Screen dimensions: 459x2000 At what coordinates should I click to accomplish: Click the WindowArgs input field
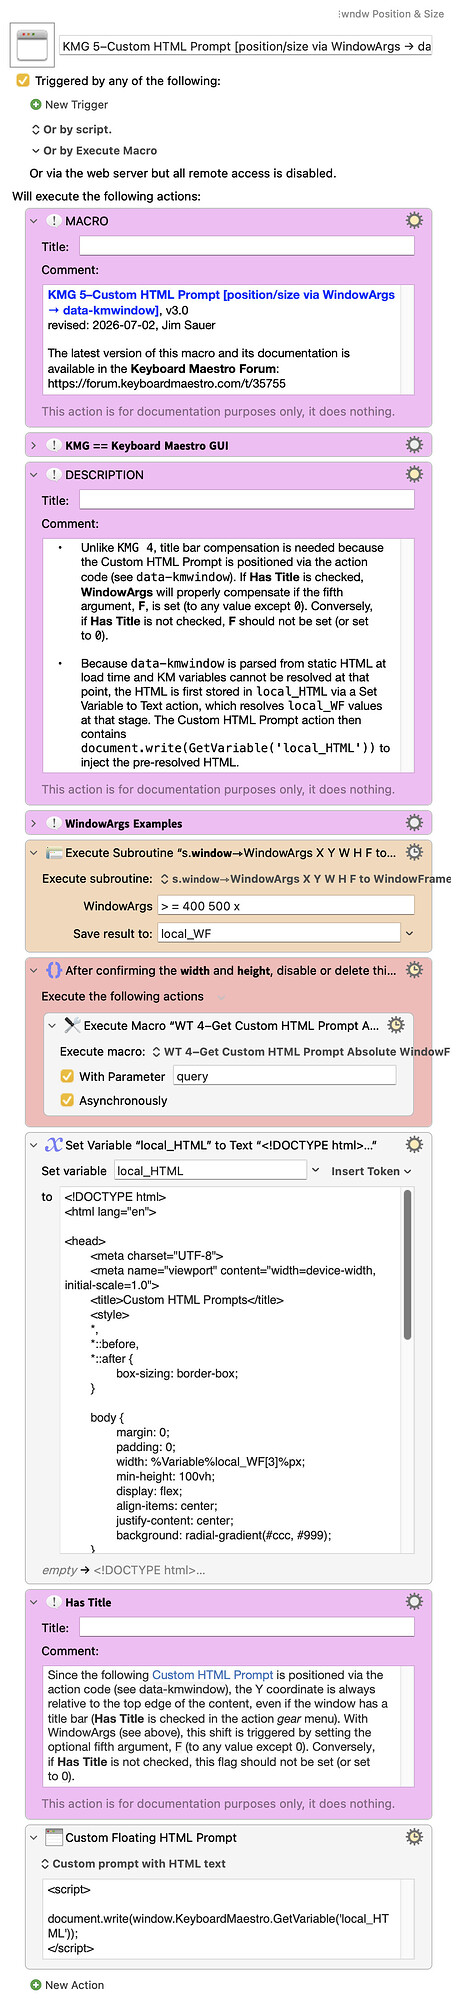tap(286, 905)
